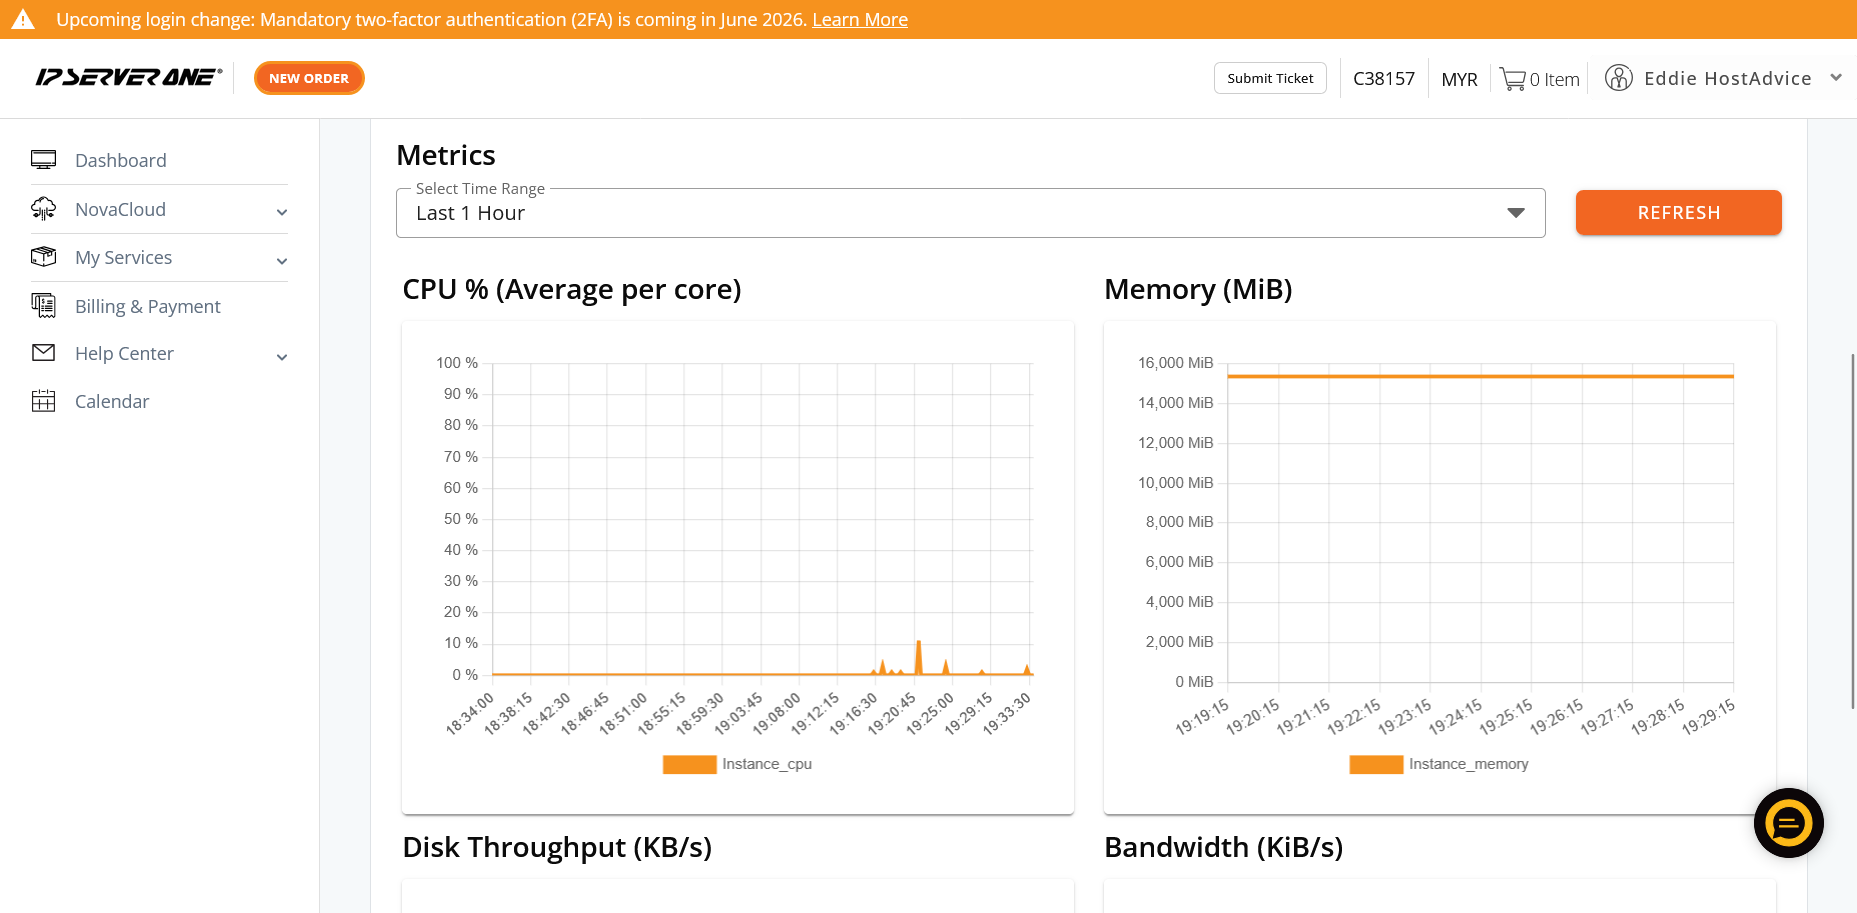Click the Instance_cpu legend label
Screen dimensions: 1857x913
tap(767, 764)
